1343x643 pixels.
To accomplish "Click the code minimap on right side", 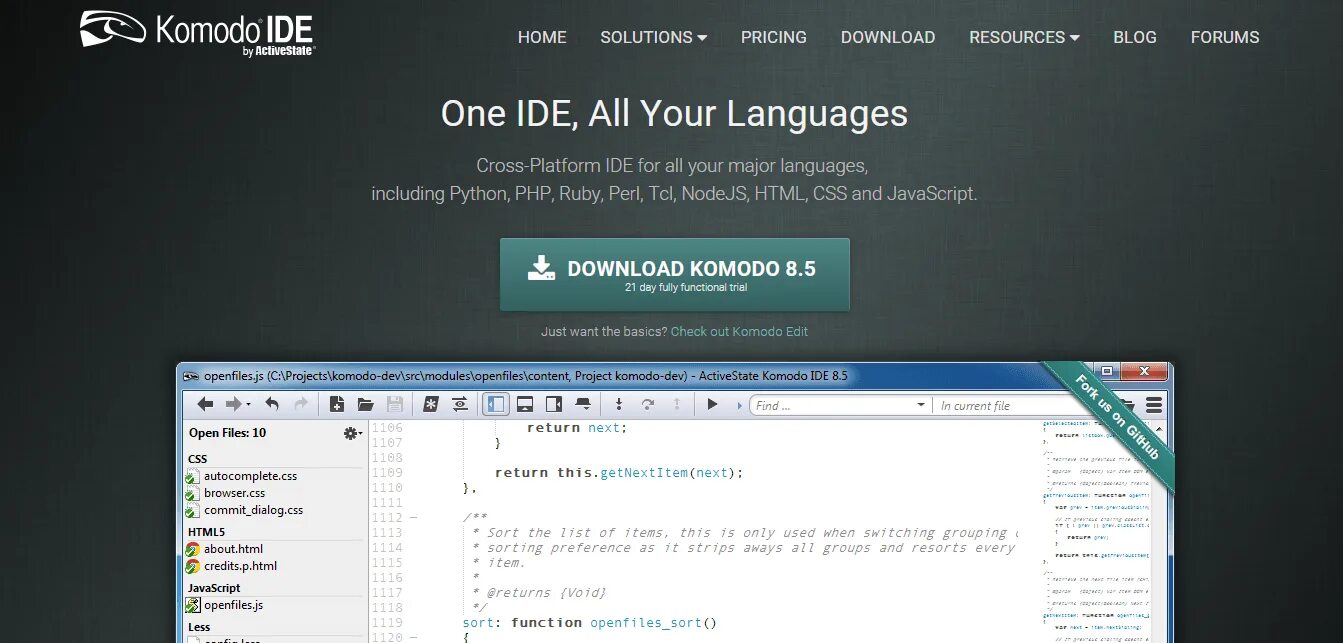I will click(x=1096, y=532).
